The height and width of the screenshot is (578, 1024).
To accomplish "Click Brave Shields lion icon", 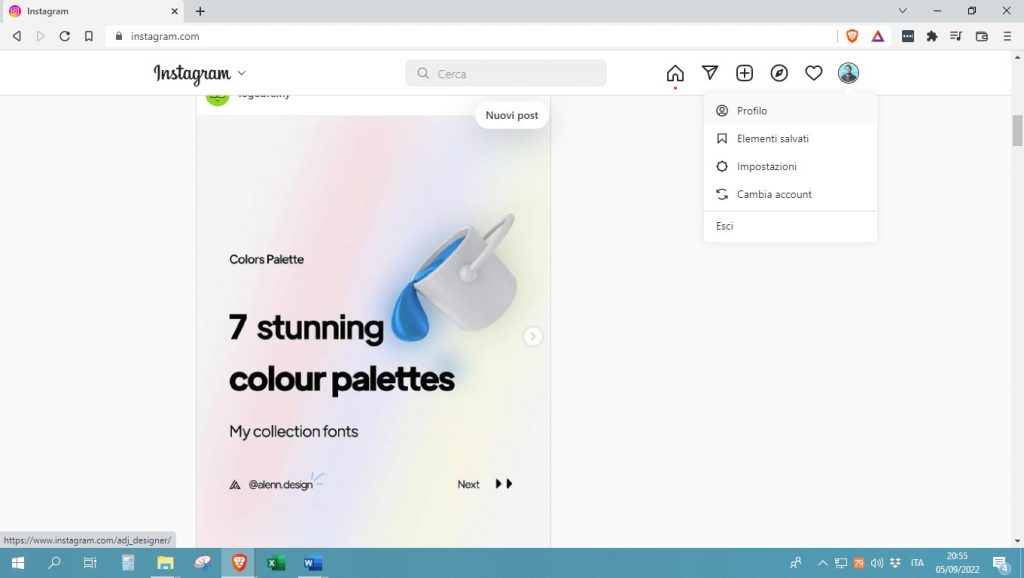I will tap(852, 36).
